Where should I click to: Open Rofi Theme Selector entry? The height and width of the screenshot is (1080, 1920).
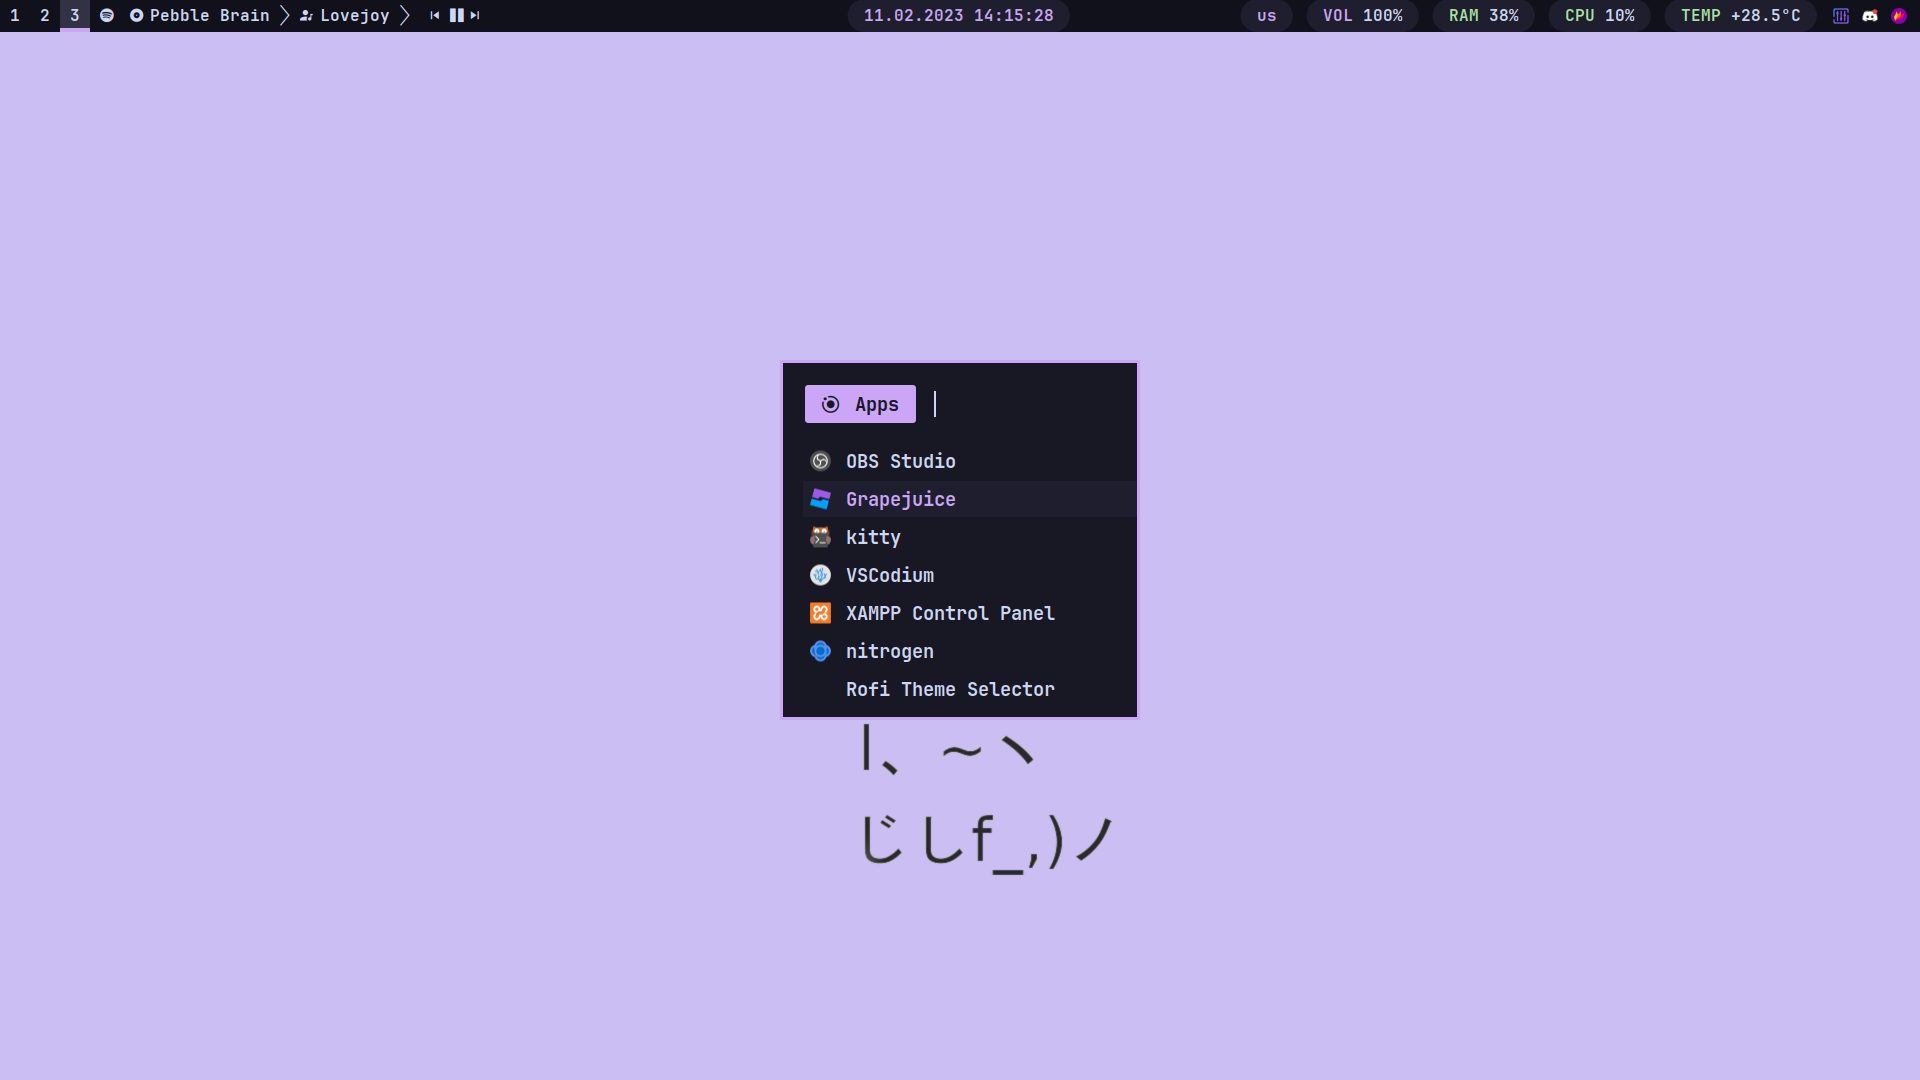(x=949, y=689)
